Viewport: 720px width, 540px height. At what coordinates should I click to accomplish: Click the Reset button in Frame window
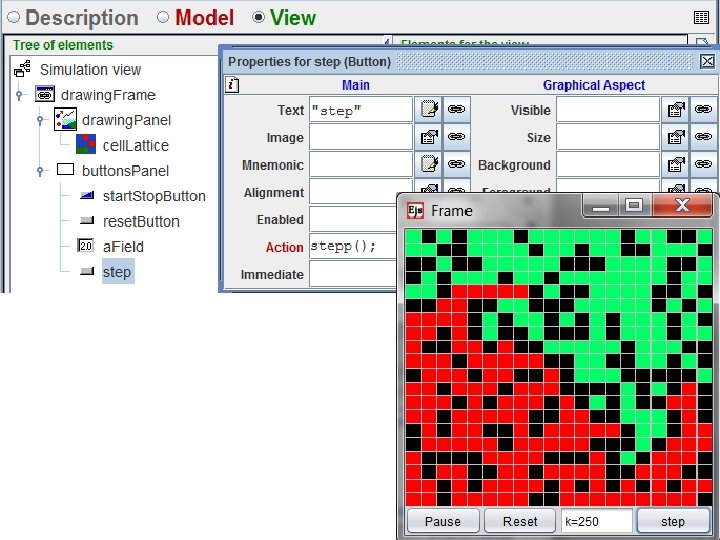[520, 521]
